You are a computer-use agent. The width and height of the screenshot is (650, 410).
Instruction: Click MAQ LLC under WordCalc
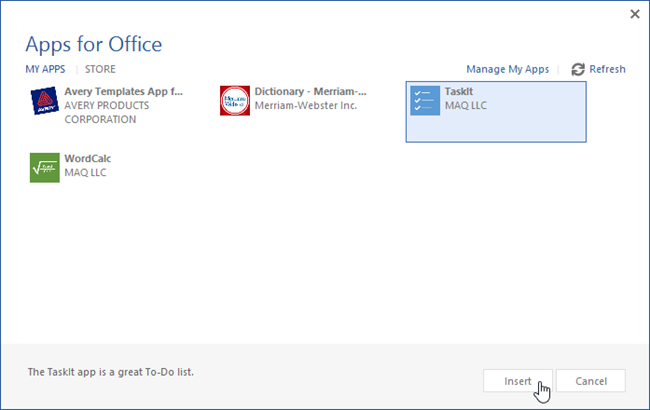85,173
